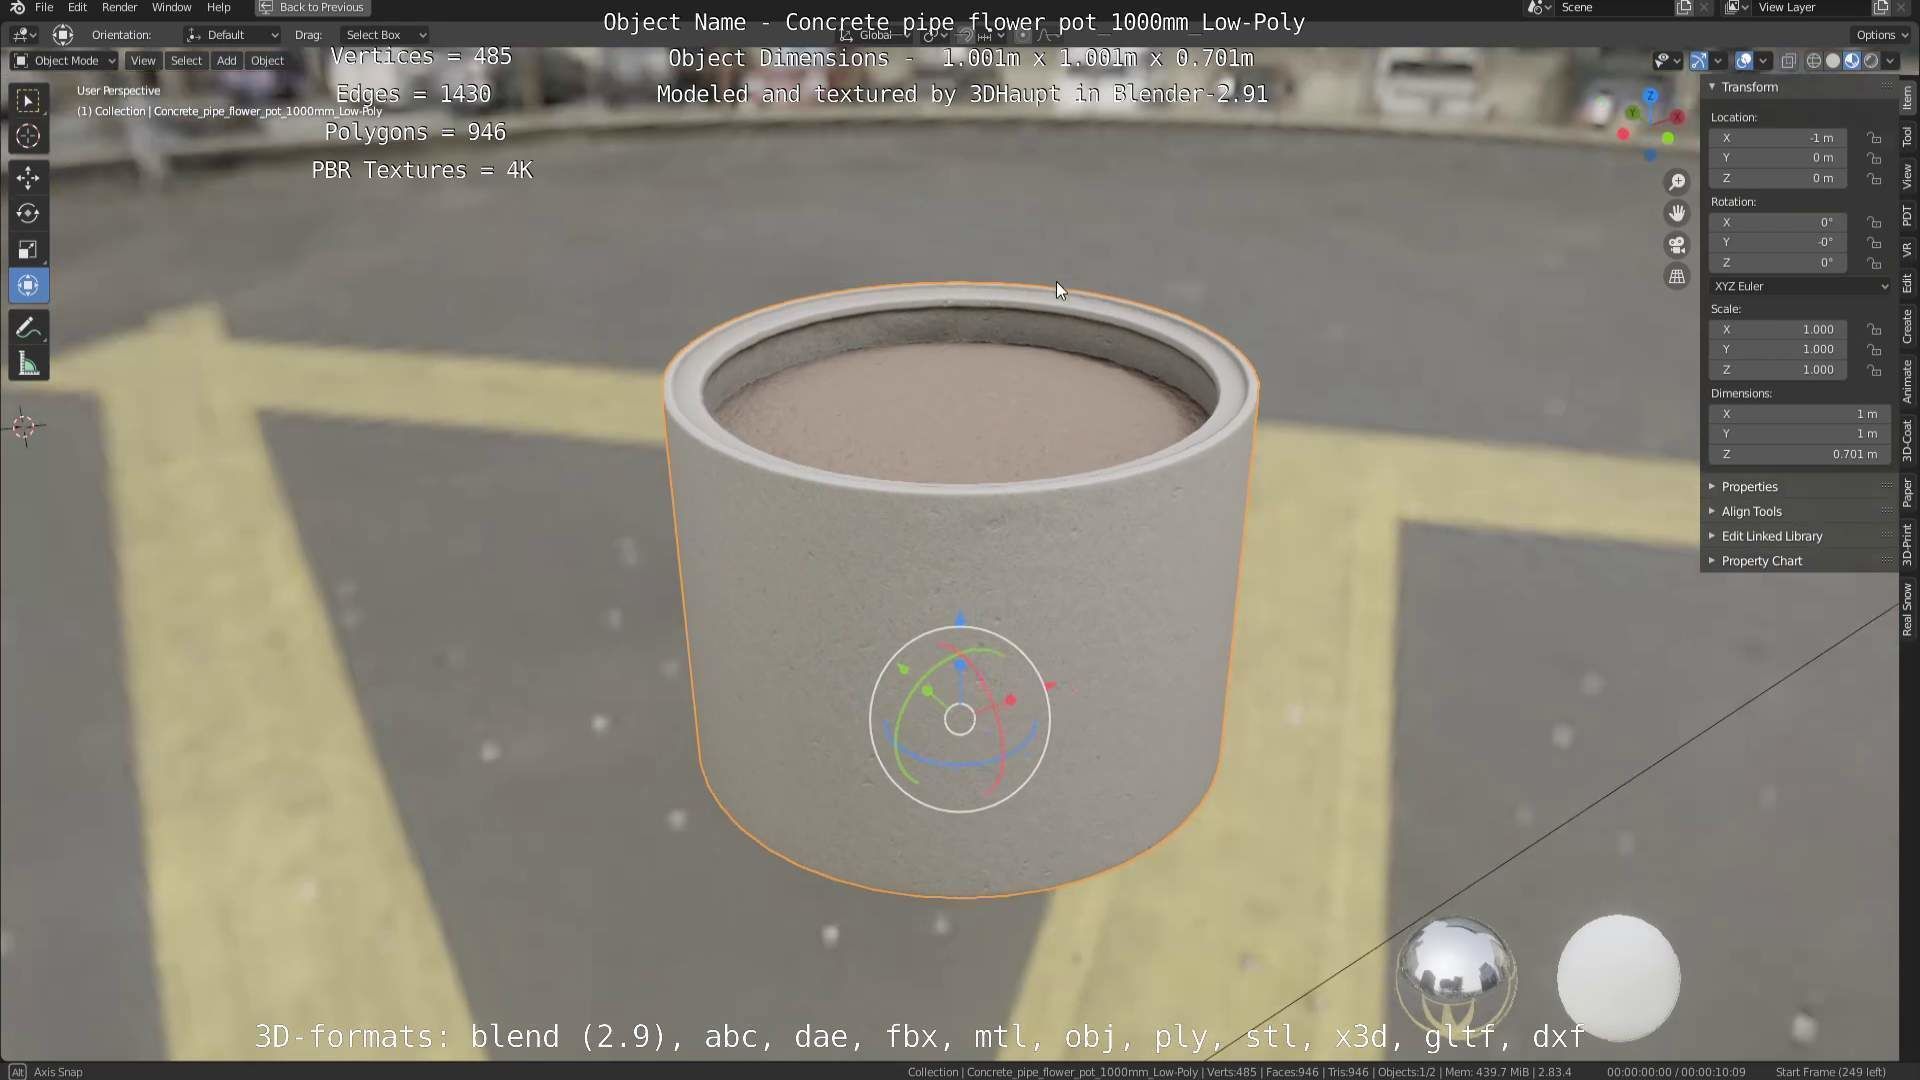Switch to material preview shading
The width and height of the screenshot is (1920, 1080).
coord(1852,61)
